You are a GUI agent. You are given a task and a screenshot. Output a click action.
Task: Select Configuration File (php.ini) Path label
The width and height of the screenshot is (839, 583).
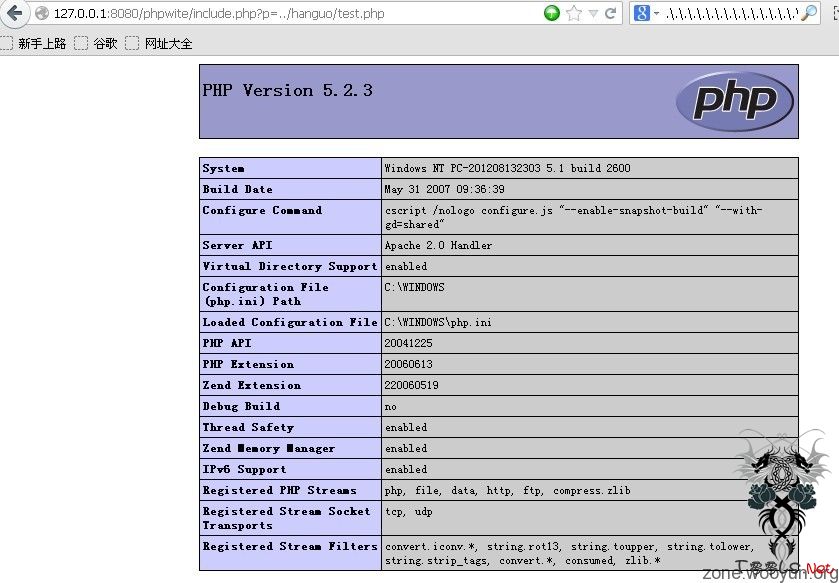pyautogui.click(x=265, y=294)
